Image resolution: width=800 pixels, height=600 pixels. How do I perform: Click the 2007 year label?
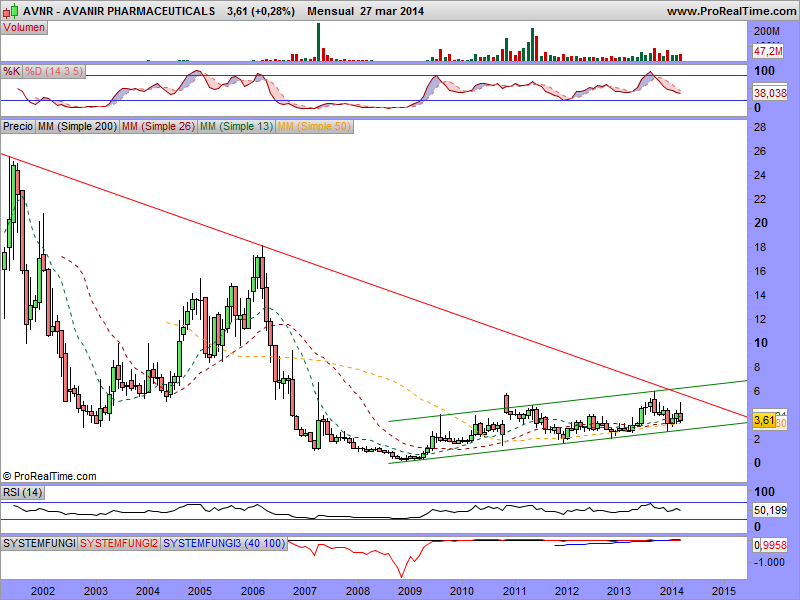305,591
